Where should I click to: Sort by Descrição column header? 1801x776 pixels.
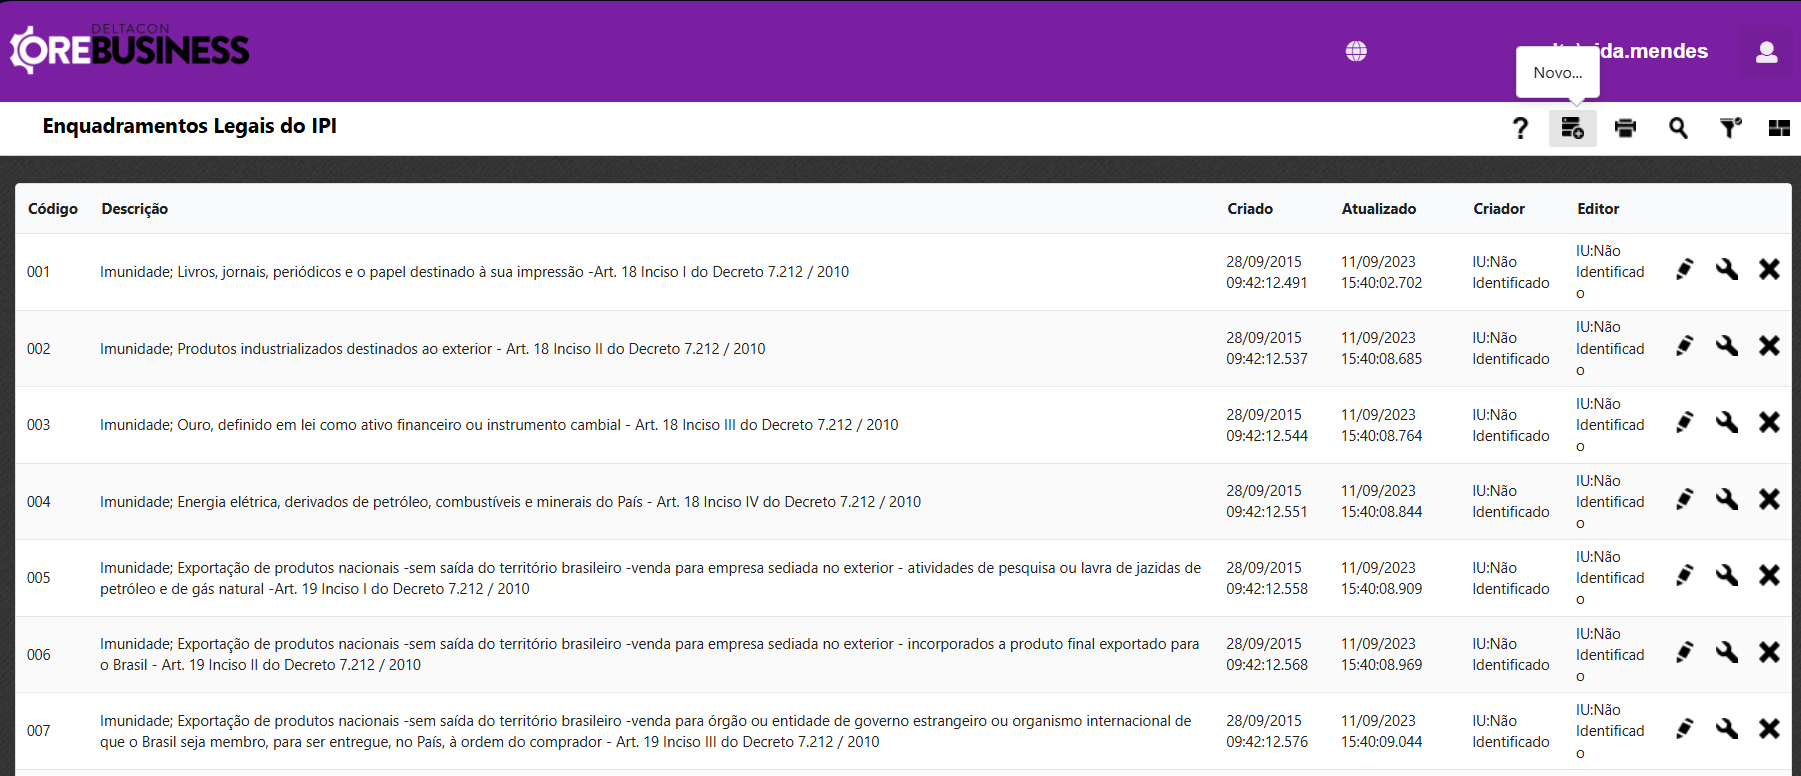pyautogui.click(x=134, y=209)
